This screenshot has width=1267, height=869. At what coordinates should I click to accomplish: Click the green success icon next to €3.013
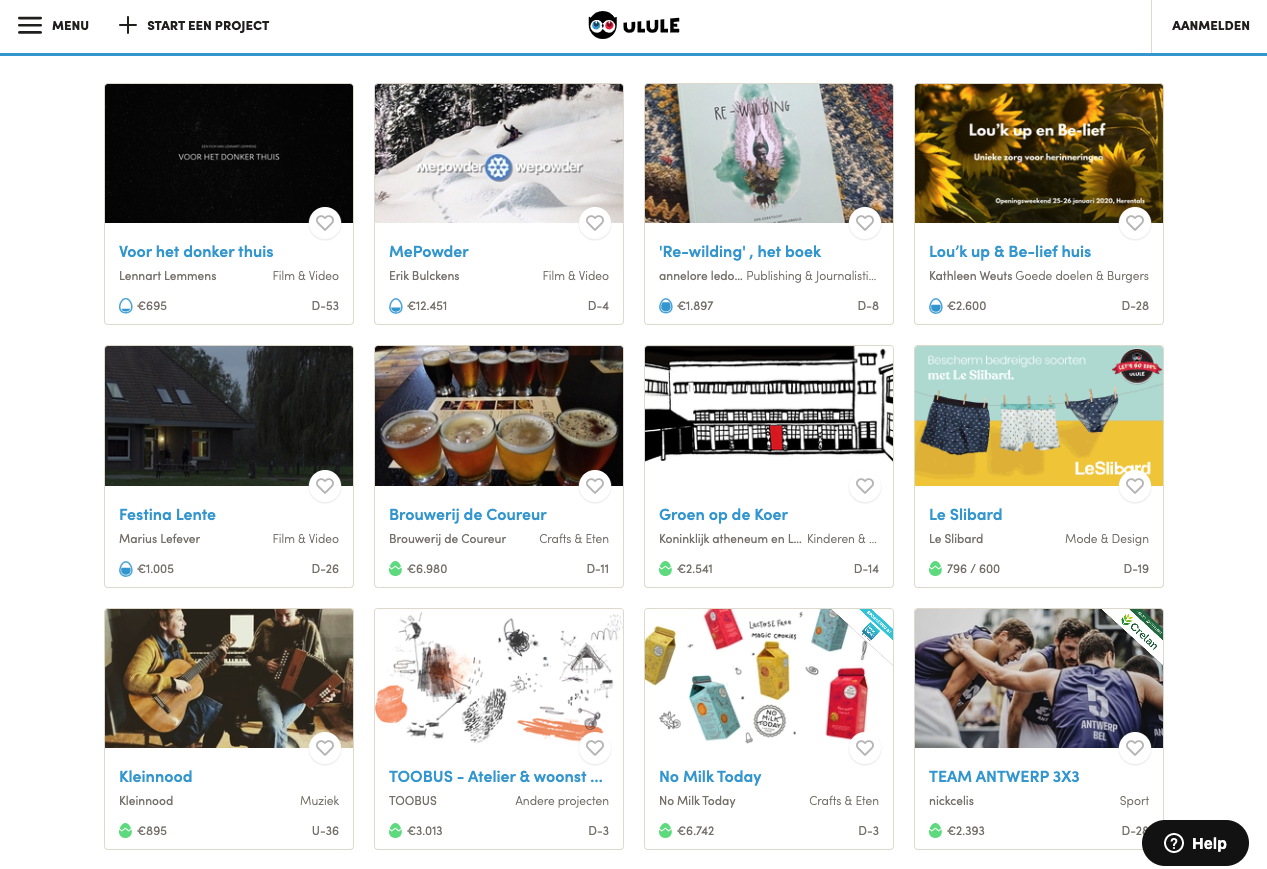click(396, 831)
